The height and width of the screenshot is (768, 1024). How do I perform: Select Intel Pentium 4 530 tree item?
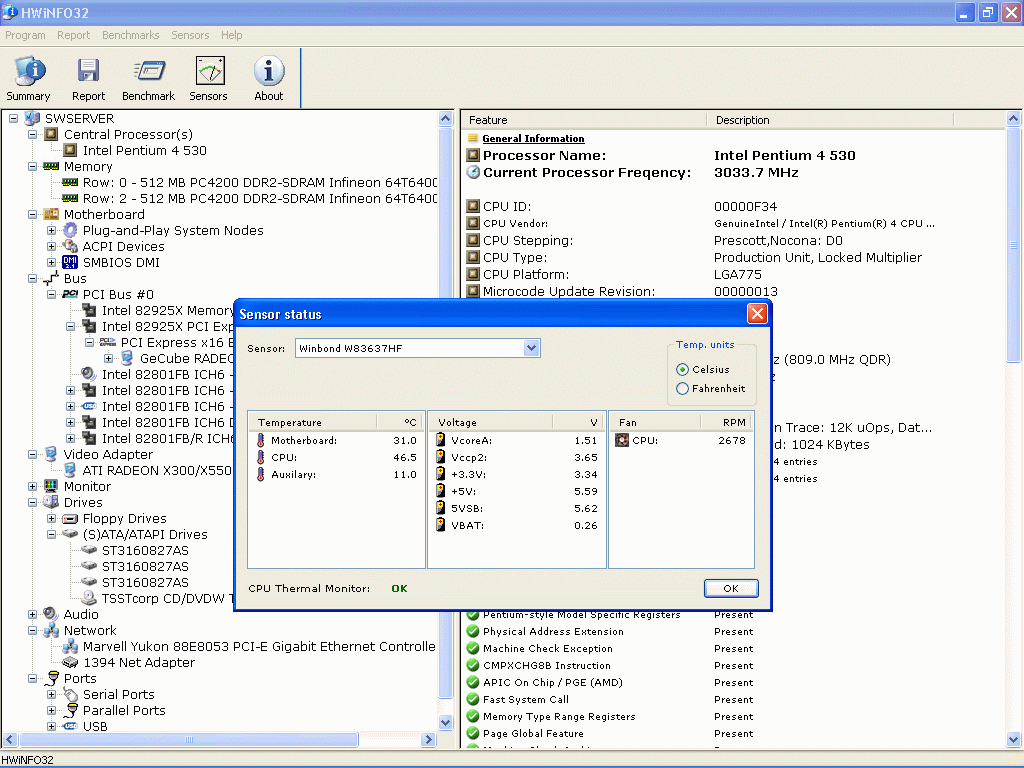tap(144, 151)
